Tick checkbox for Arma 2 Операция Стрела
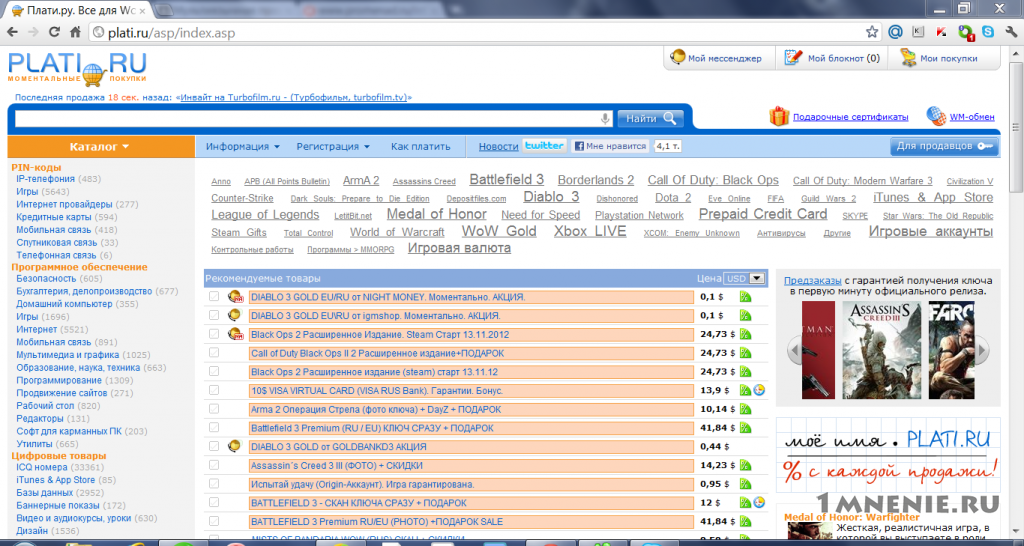 point(214,409)
